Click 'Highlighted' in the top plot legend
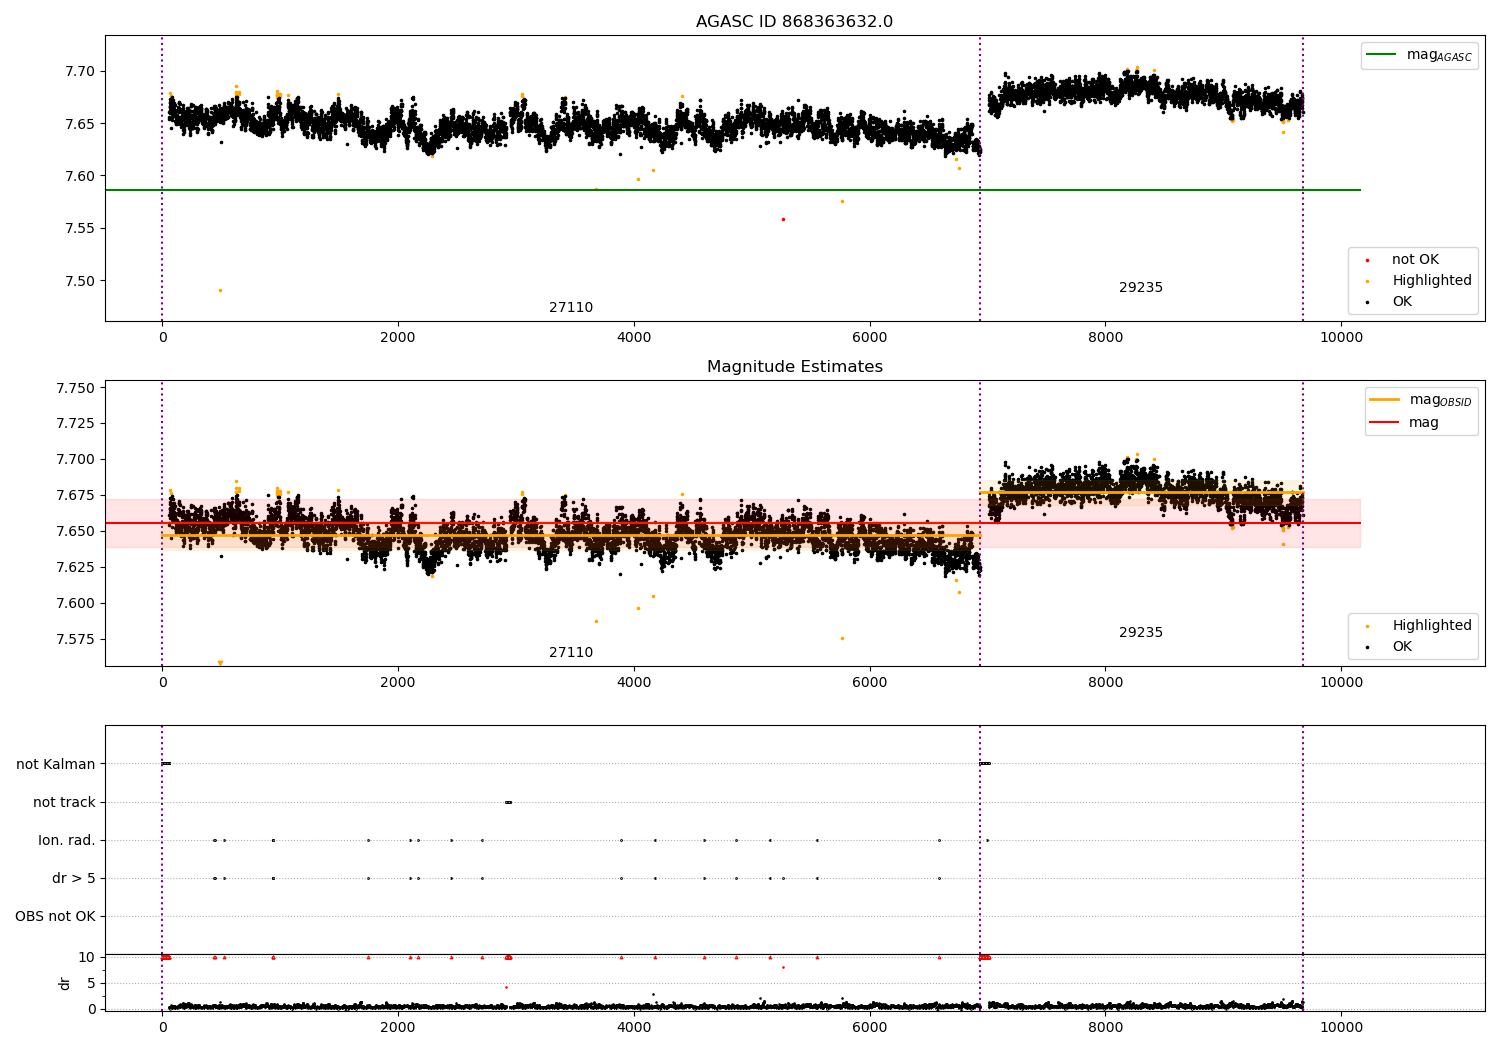This screenshot has height=1050, width=1500. tap(1432, 281)
